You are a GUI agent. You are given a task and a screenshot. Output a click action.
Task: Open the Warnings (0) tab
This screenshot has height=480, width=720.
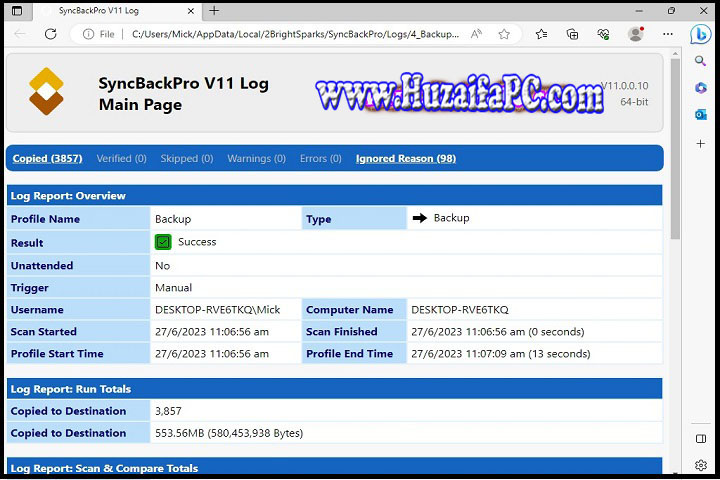coord(256,158)
